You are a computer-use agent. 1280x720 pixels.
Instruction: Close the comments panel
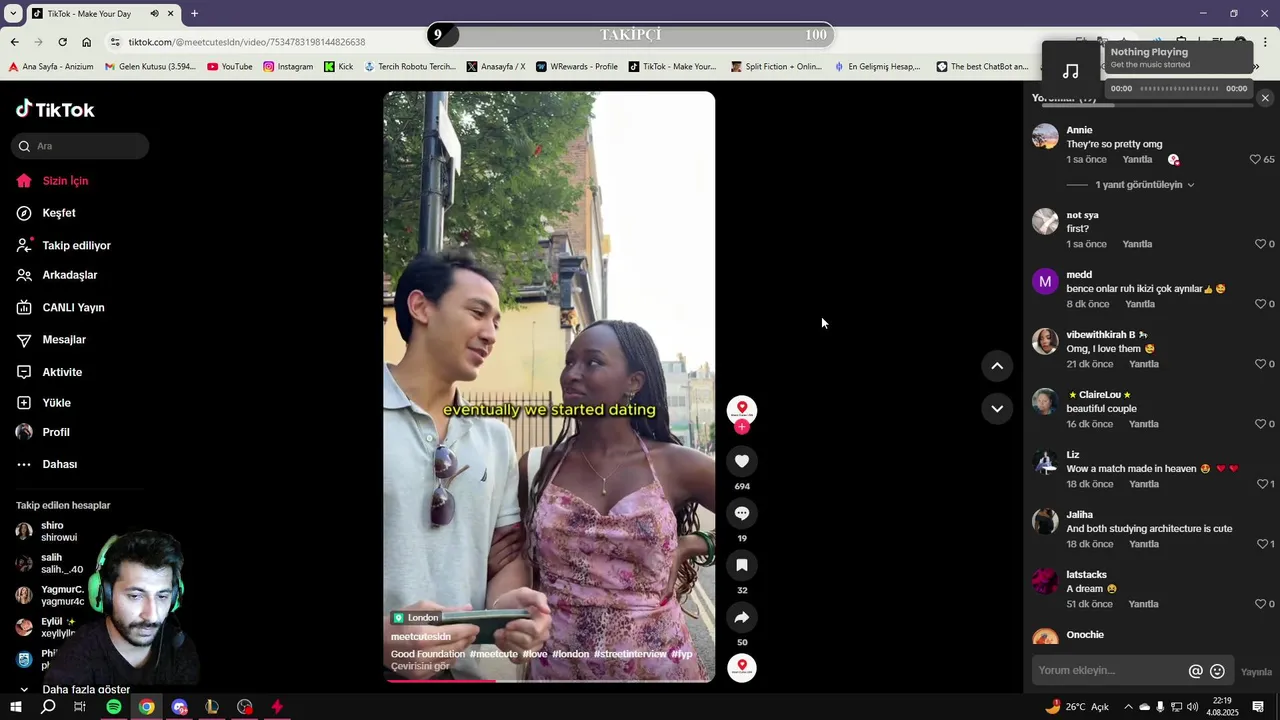click(1265, 98)
